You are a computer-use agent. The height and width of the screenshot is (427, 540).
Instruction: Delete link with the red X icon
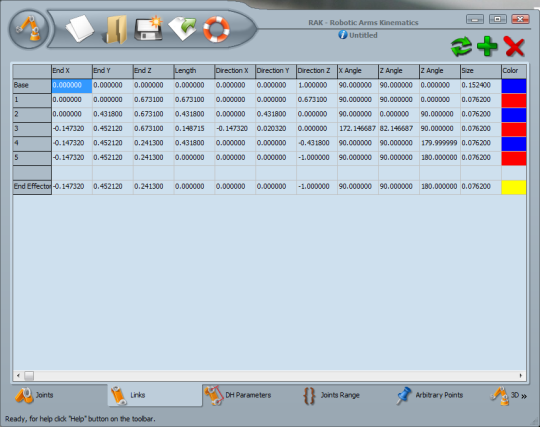(514, 46)
